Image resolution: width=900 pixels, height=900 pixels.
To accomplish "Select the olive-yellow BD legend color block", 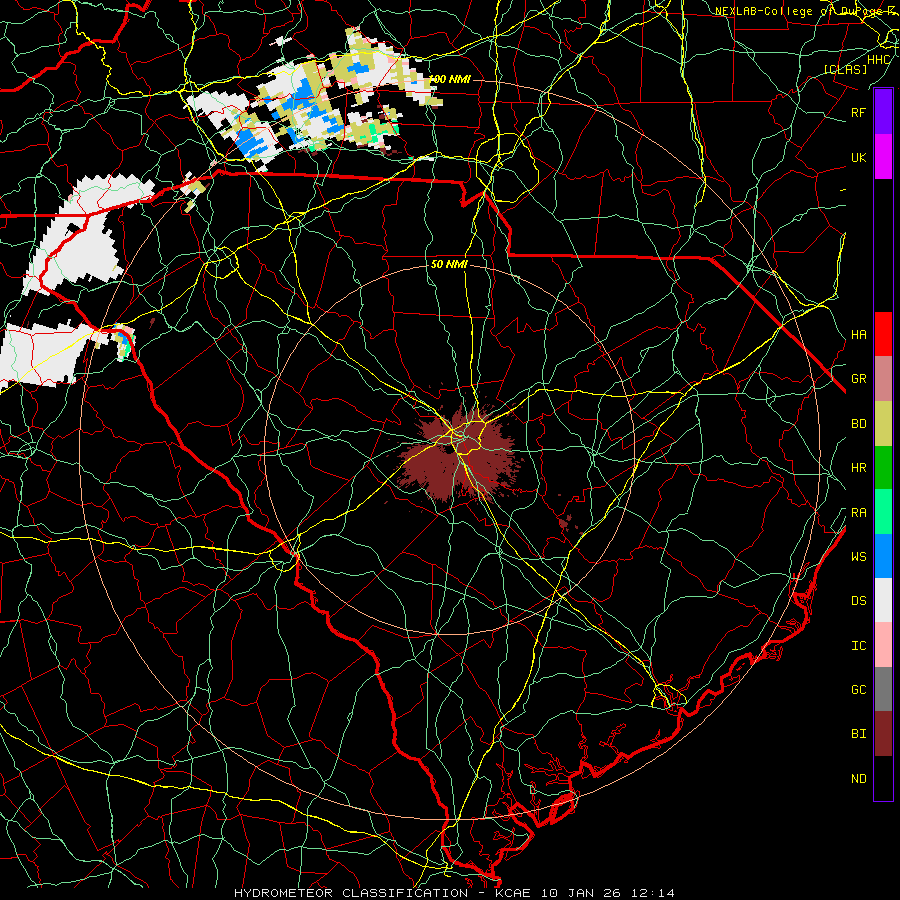I will pos(883,423).
